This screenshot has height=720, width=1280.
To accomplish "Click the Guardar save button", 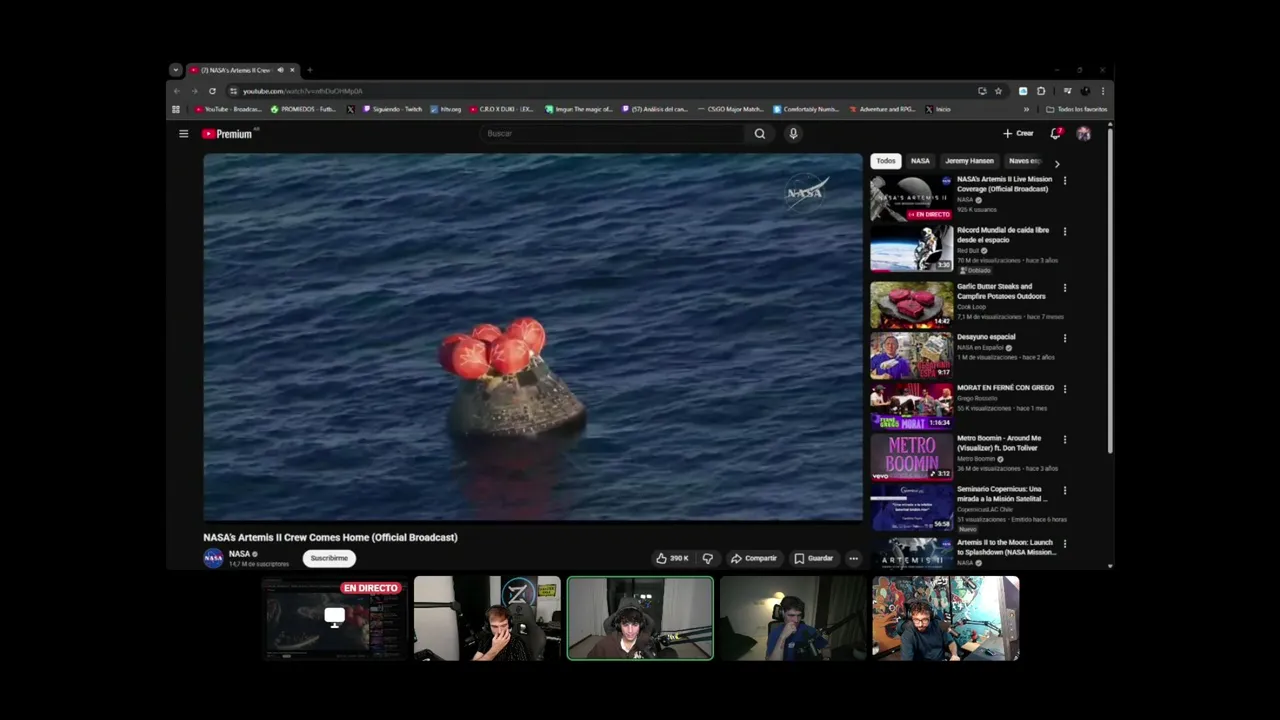I will coord(813,558).
